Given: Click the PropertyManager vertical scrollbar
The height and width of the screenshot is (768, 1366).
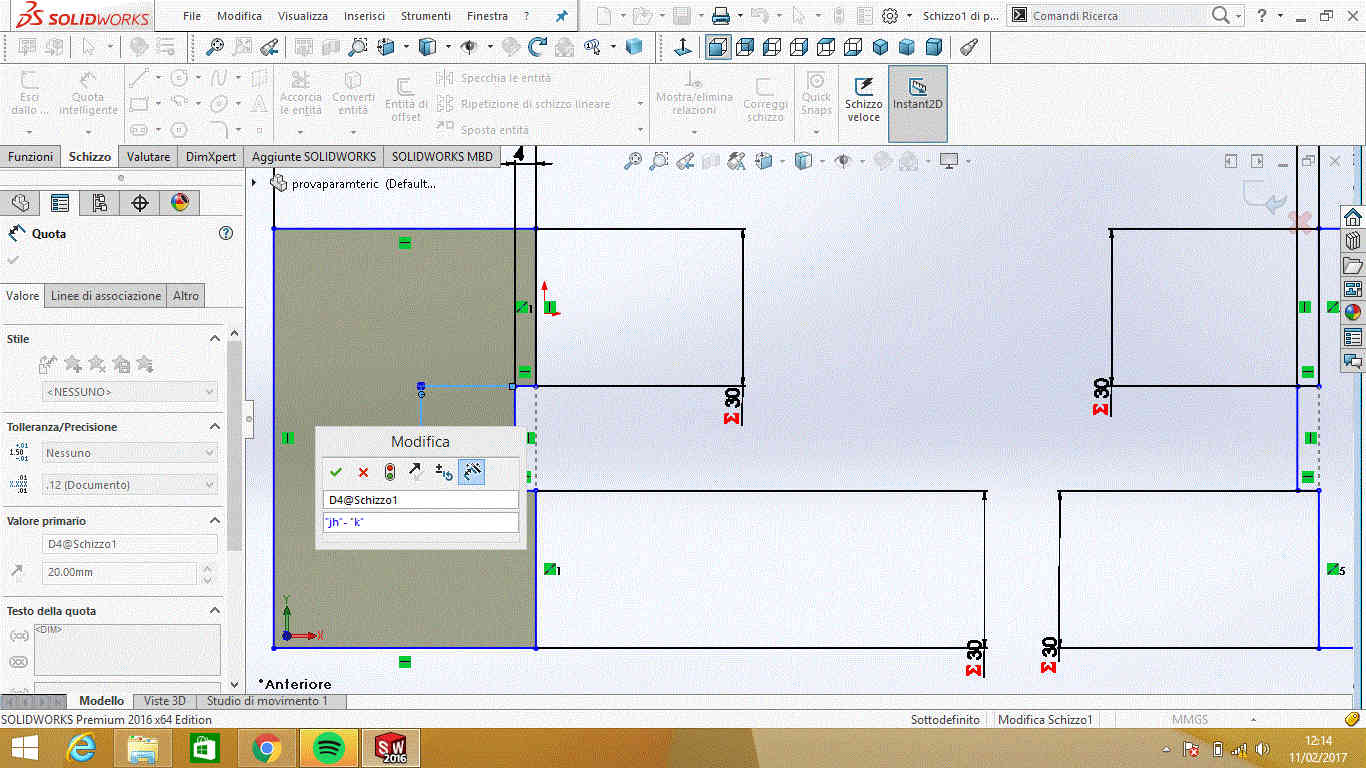Looking at the screenshot, I should coord(234,445).
